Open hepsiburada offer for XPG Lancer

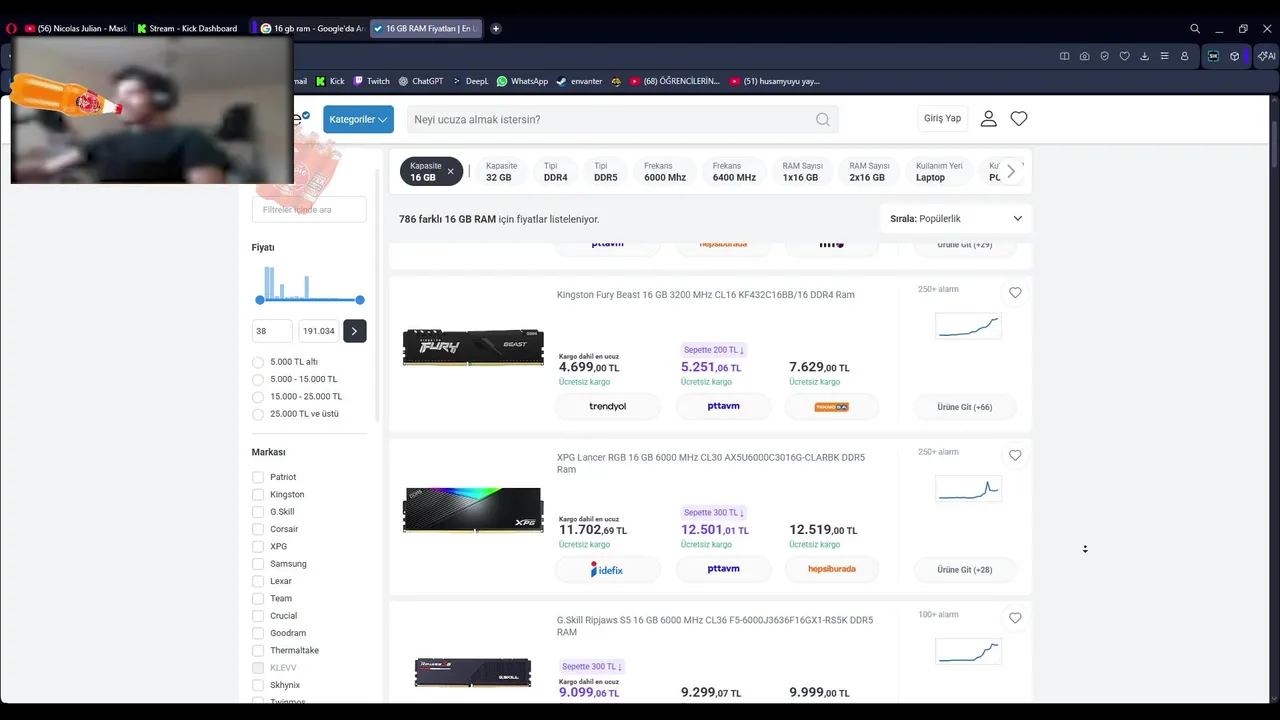pyautogui.click(x=832, y=569)
